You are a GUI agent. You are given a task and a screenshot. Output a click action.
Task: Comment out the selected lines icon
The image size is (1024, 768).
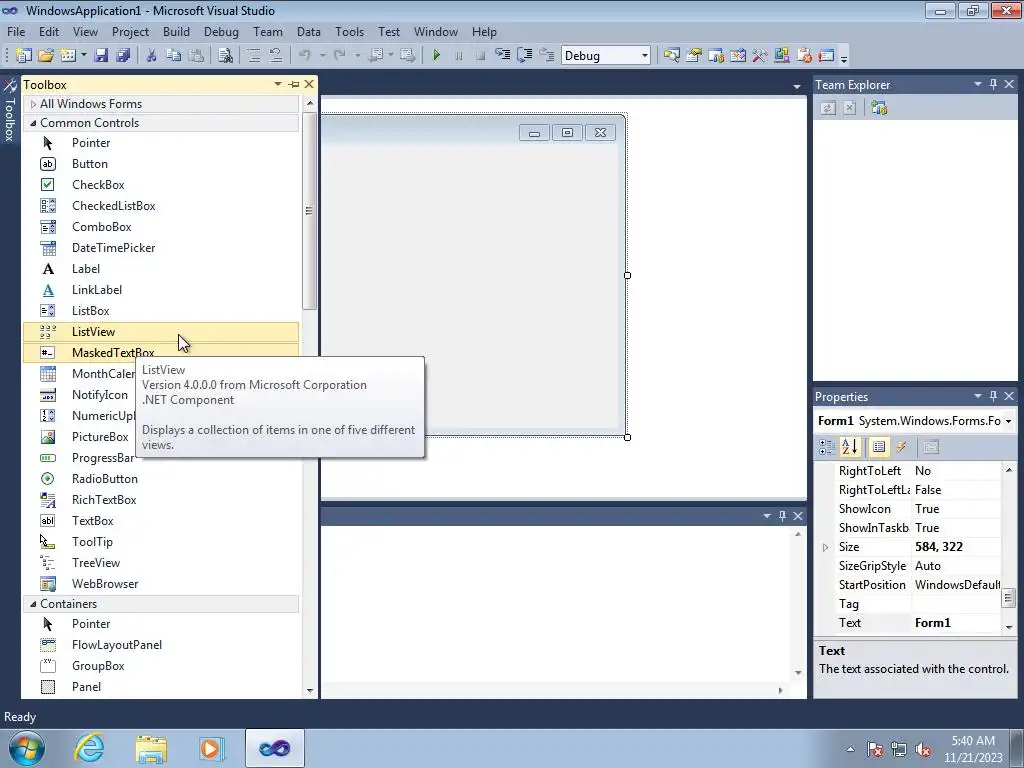(254, 56)
